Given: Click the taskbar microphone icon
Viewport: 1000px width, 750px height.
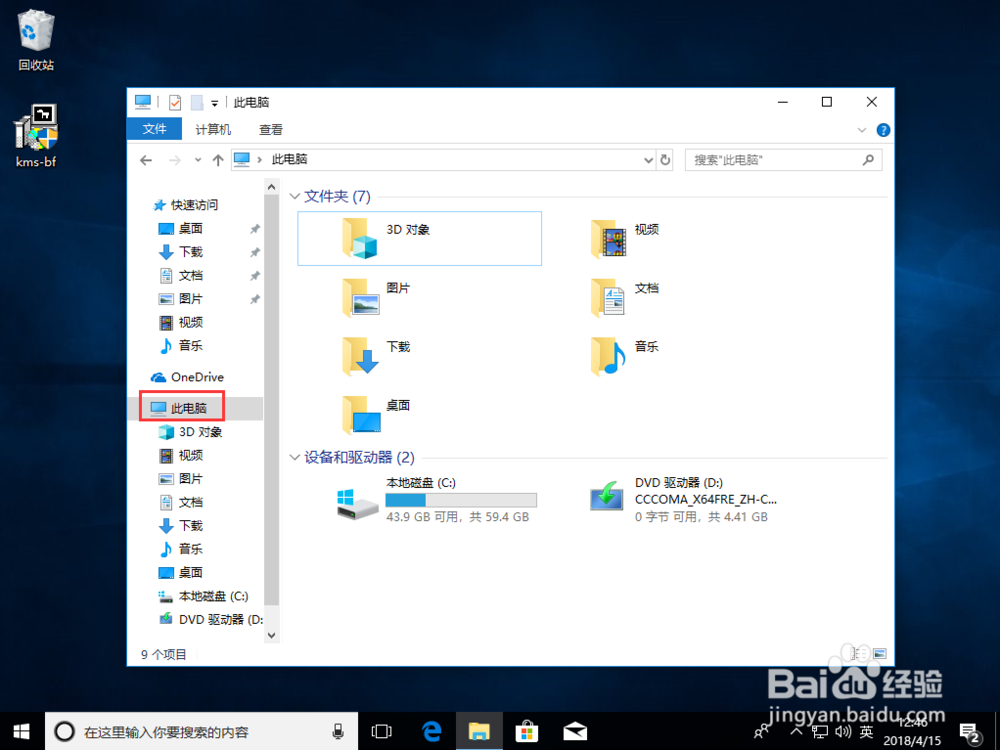Looking at the screenshot, I should 339,732.
